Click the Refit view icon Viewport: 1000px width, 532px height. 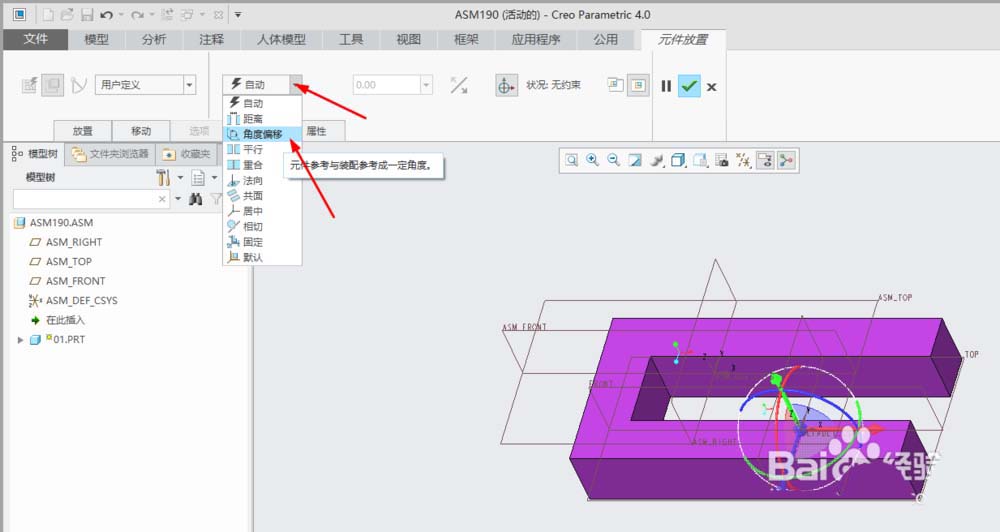tap(571, 160)
